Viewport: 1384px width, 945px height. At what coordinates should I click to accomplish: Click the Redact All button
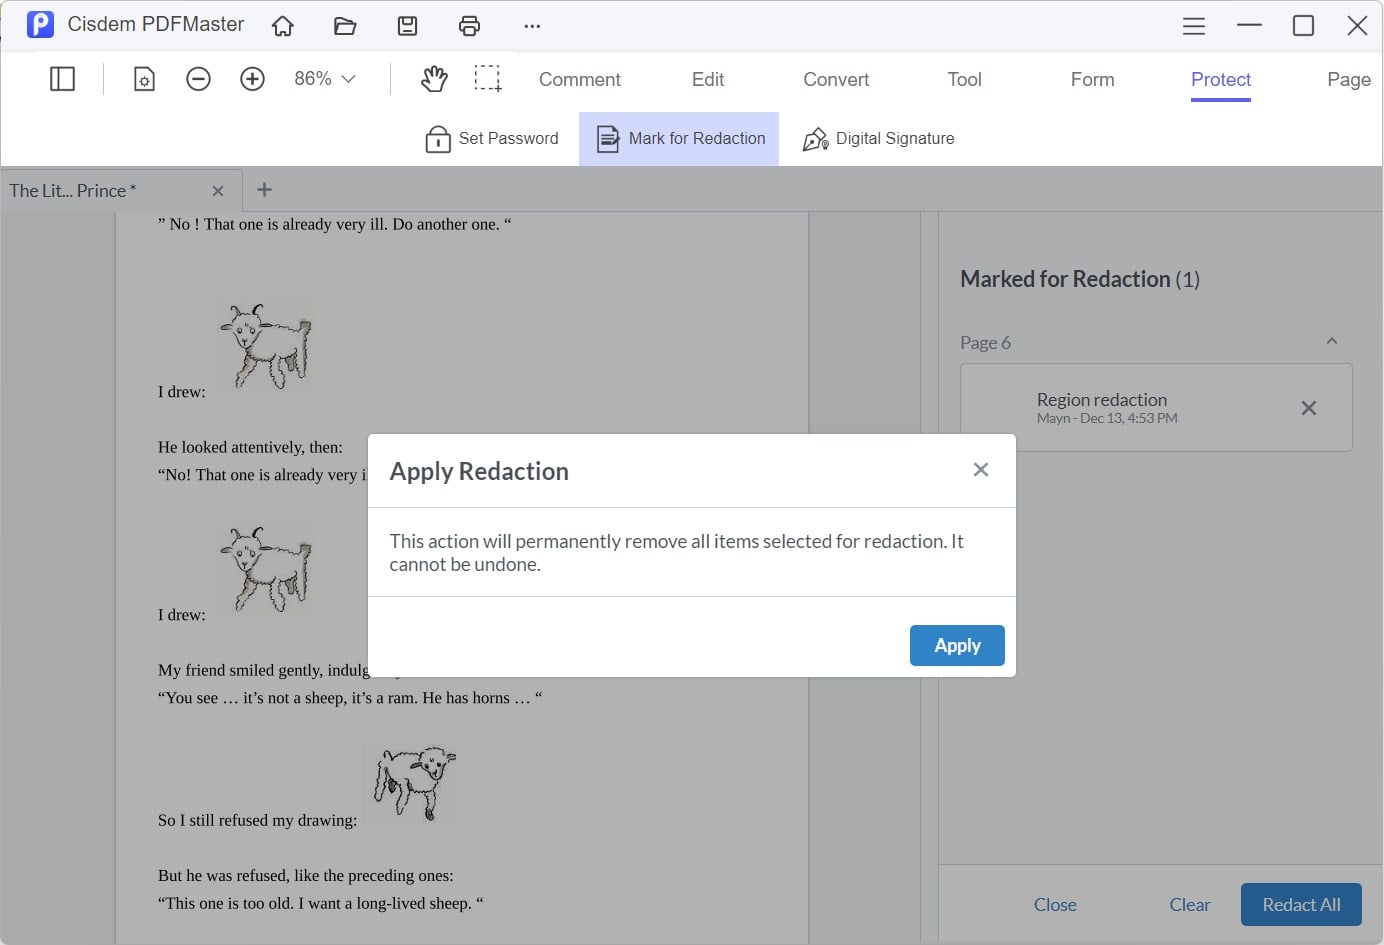[x=1301, y=904]
